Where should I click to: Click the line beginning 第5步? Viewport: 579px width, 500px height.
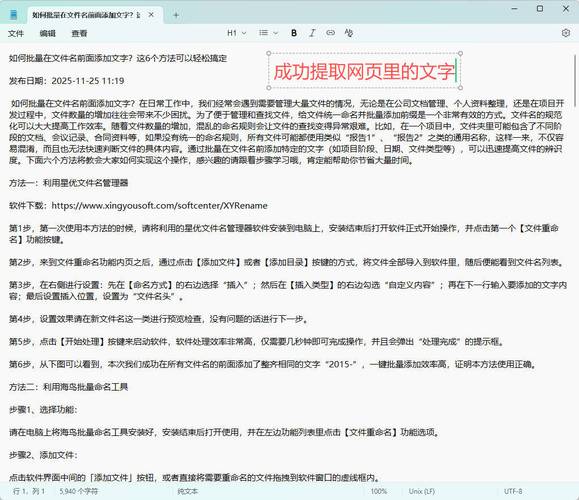[x=257, y=342]
